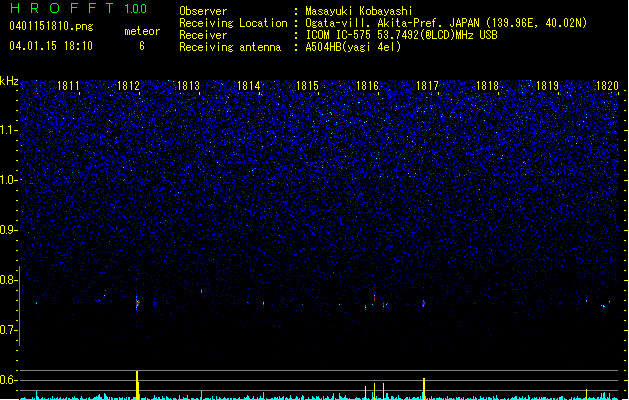This screenshot has width=629, height=400.
Task: Click the HROFFT 1.00 title text
Action: pos(78,8)
